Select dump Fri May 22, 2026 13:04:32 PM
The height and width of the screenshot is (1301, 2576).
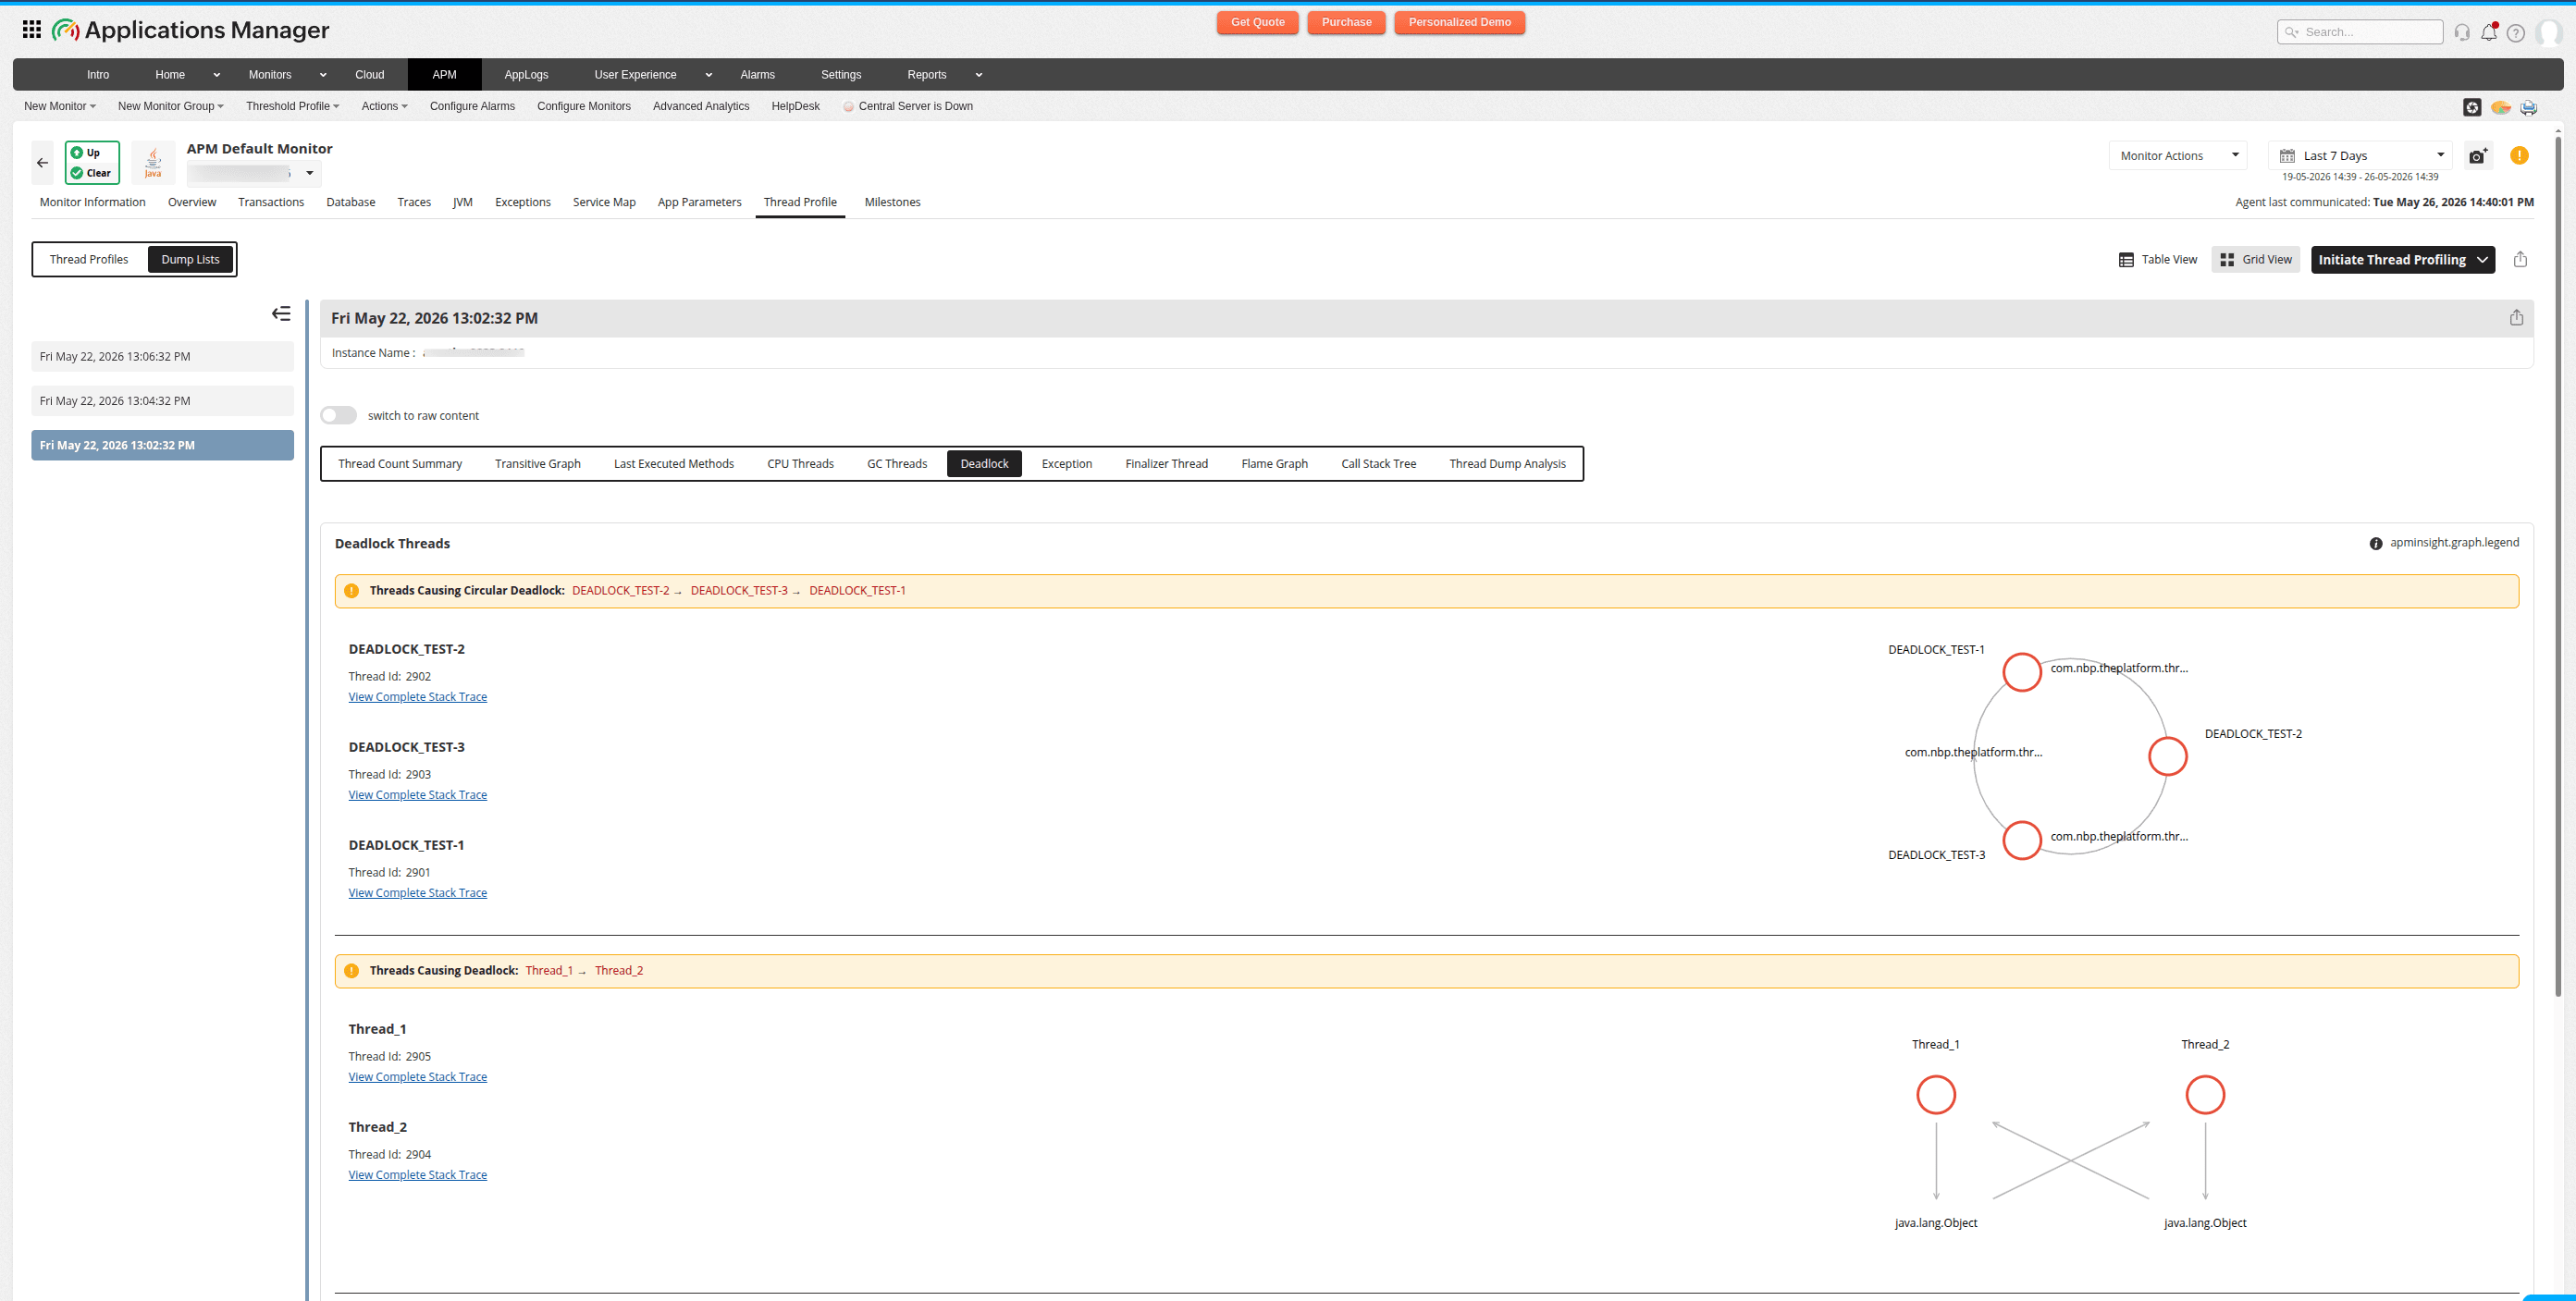pyautogui.click(x=162, y=400)
